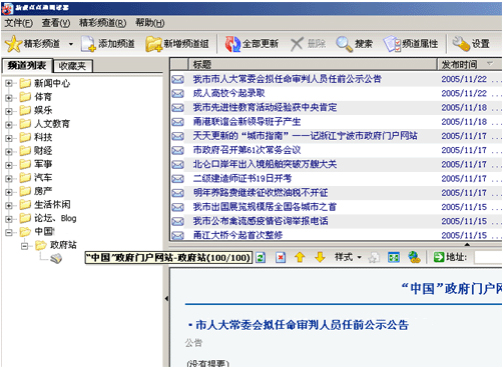Viewport: 503px width, 369px height.
Task: Open 精彩频道 dropdown arrow
Action: tap(71, 44)
